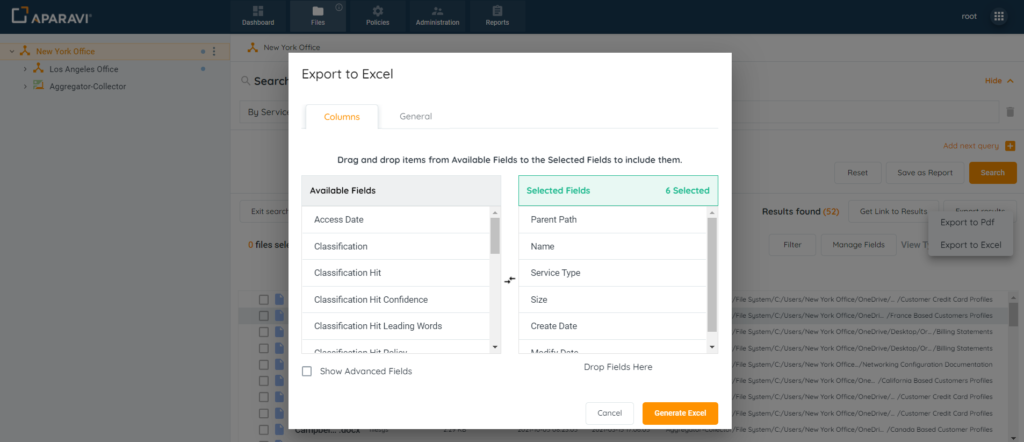Expand the Los Angeles Office tree node
The height and width of the screenshot is (442, 1024).
click(x=25, y=69)
